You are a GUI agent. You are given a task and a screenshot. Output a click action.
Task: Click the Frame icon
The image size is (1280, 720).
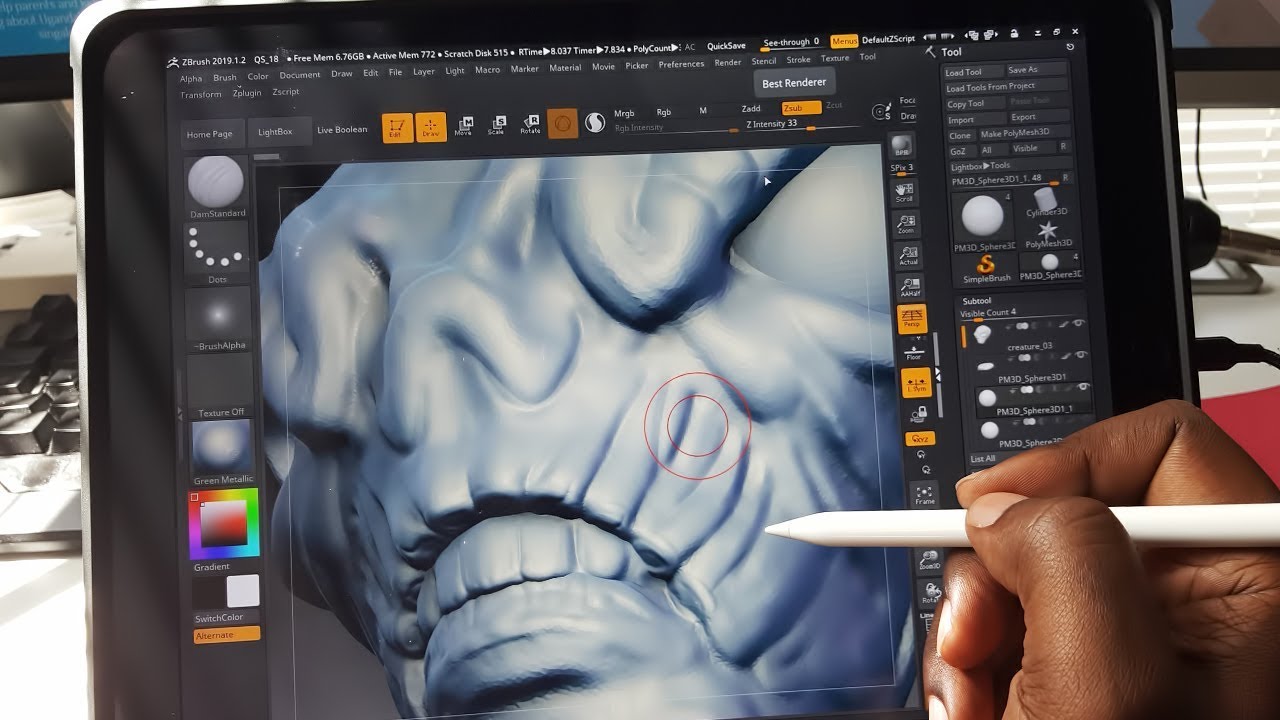pyautogui.click(x=925, y=495)
